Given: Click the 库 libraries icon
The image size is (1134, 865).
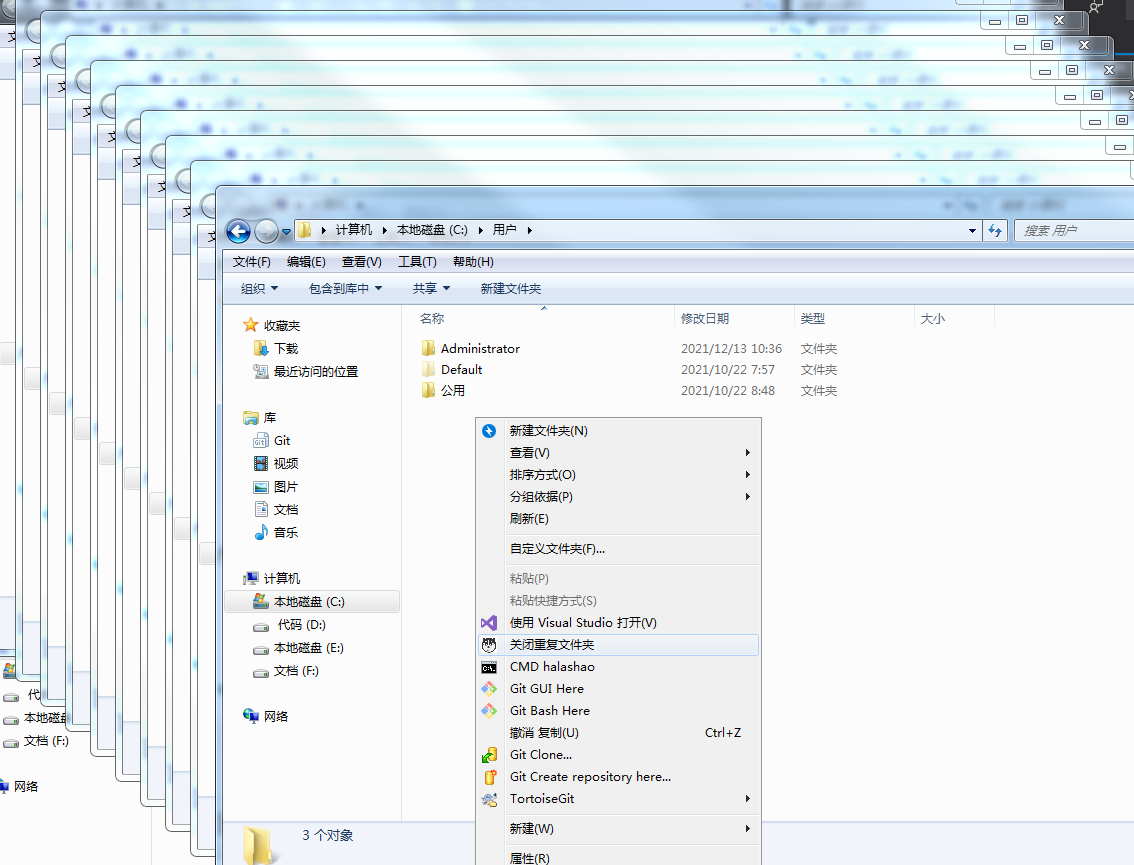Looking at the screenshot, I should pos(251,418).
